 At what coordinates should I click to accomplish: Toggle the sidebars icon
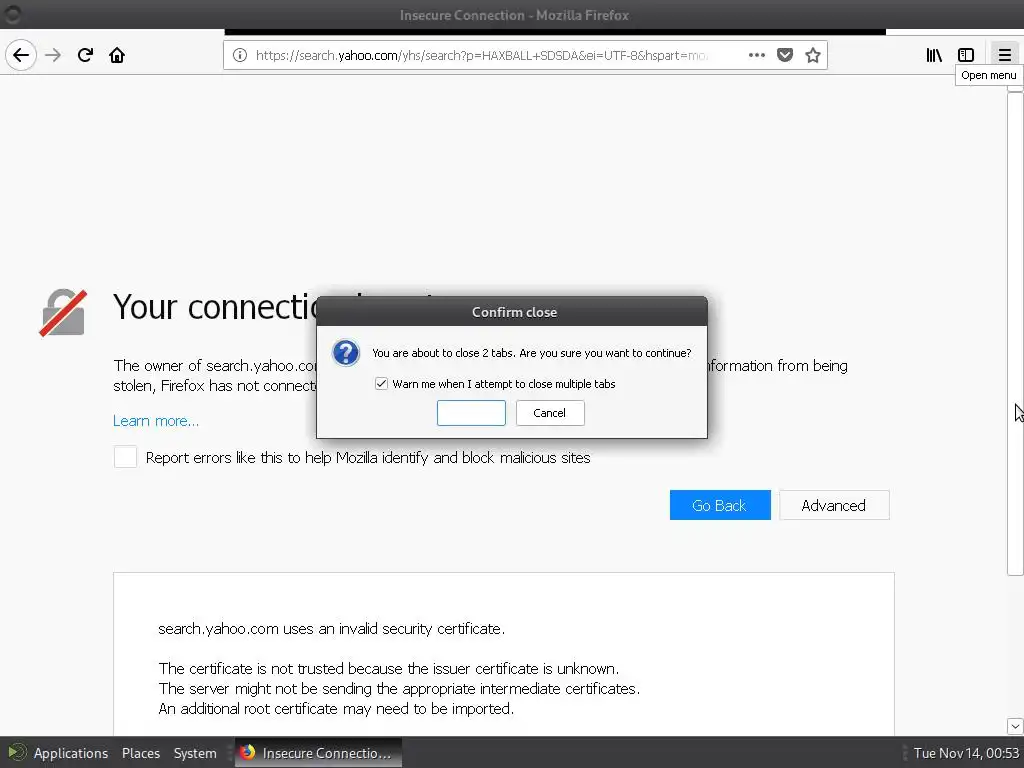(966, 56)
